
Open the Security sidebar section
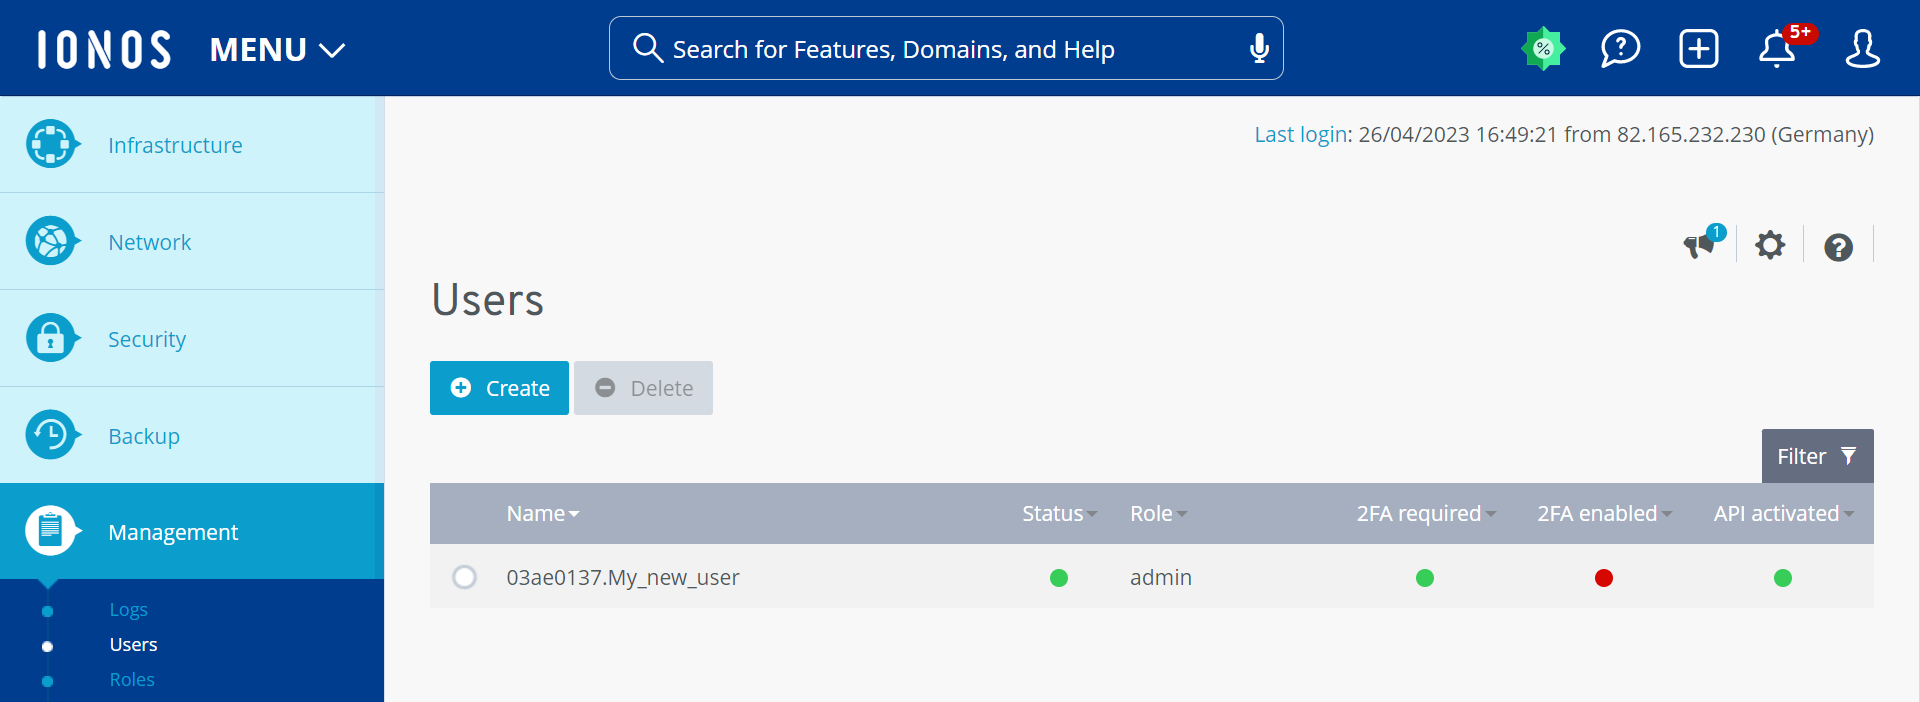pos(147,339)
